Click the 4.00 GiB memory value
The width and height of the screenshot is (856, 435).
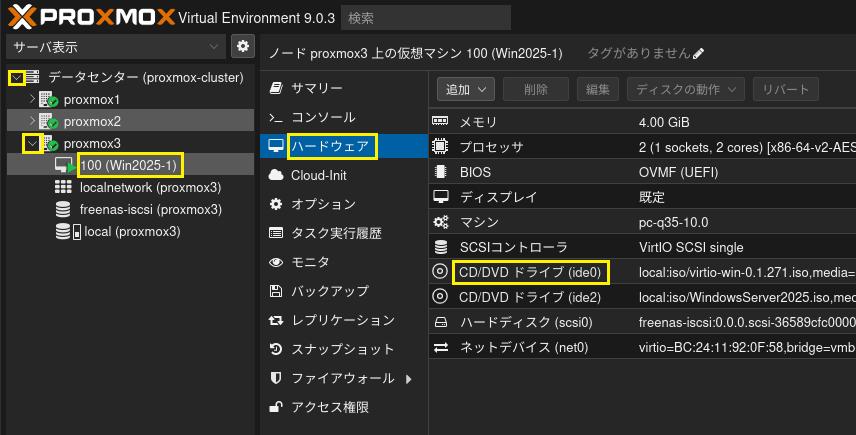coord(664,122)
